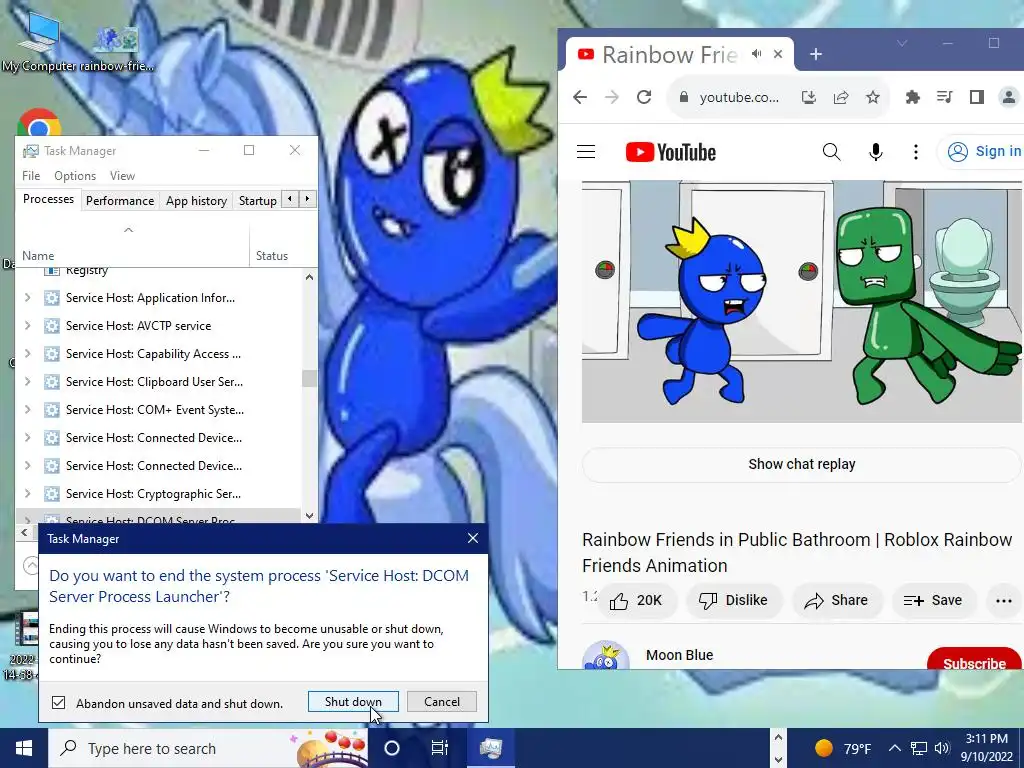Open the Moon Blue channel avatar
The height and width of the screenshot is (768, 1024).
pyautogui.click(x=605, y=656)
